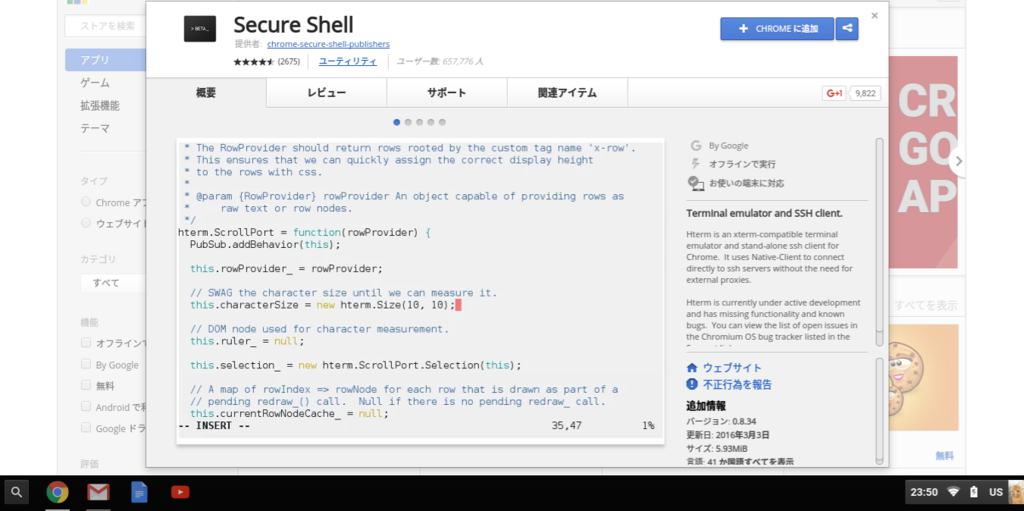Click the 無料 price label
The height and width of the screenshot is (511, 1024).
[x=944, y=455]
